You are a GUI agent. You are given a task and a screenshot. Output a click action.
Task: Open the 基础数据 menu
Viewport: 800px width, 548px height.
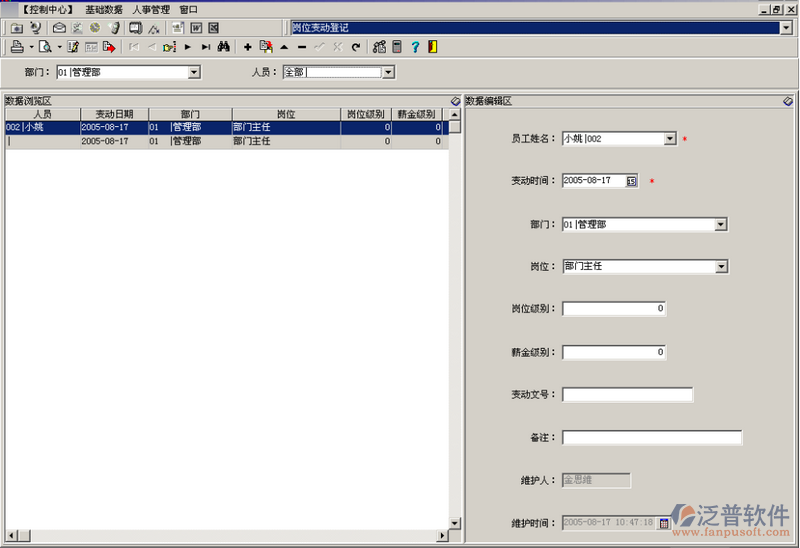pos(104,9)
